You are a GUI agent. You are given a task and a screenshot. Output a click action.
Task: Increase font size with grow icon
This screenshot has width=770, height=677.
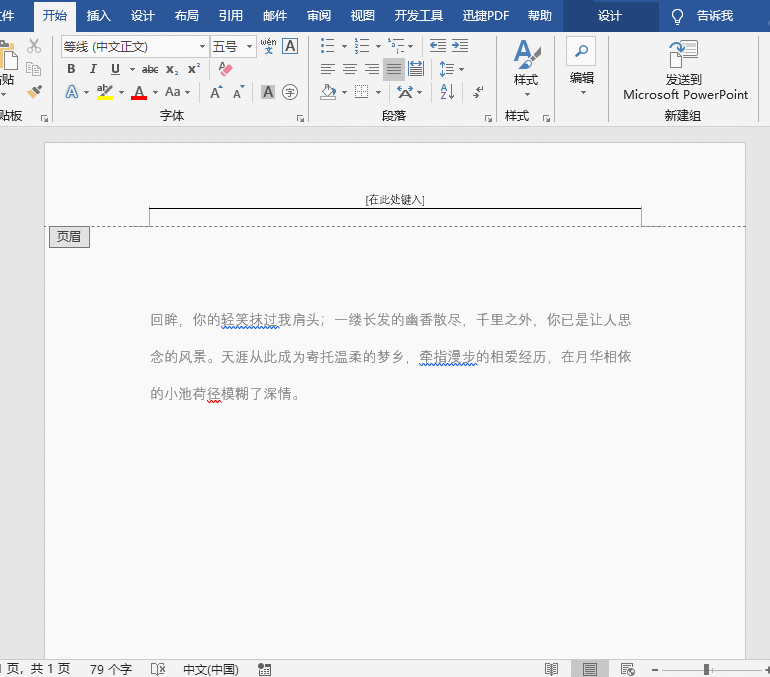pos(216,92)
